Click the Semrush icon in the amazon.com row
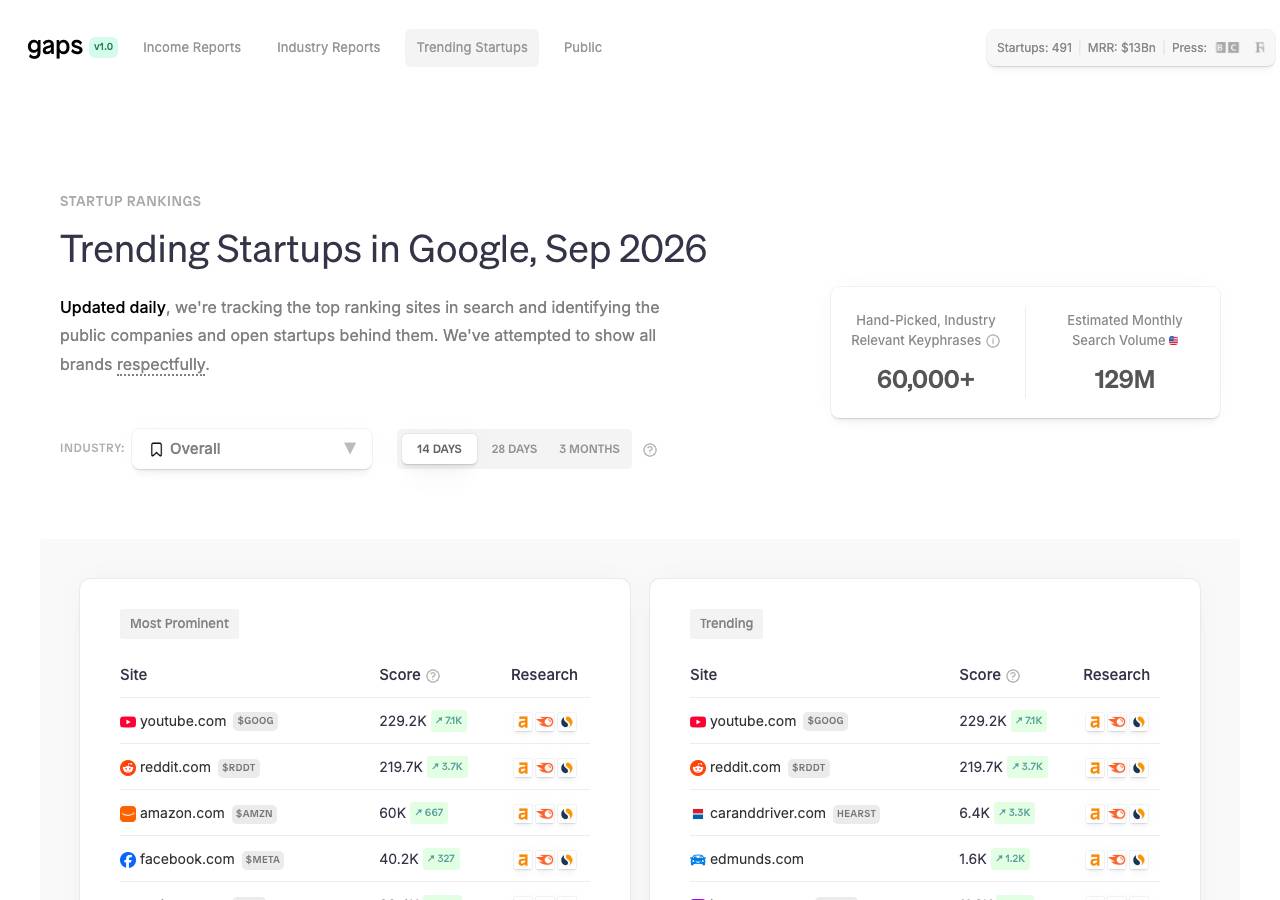Screen dimensions: 1280x900 545,813
